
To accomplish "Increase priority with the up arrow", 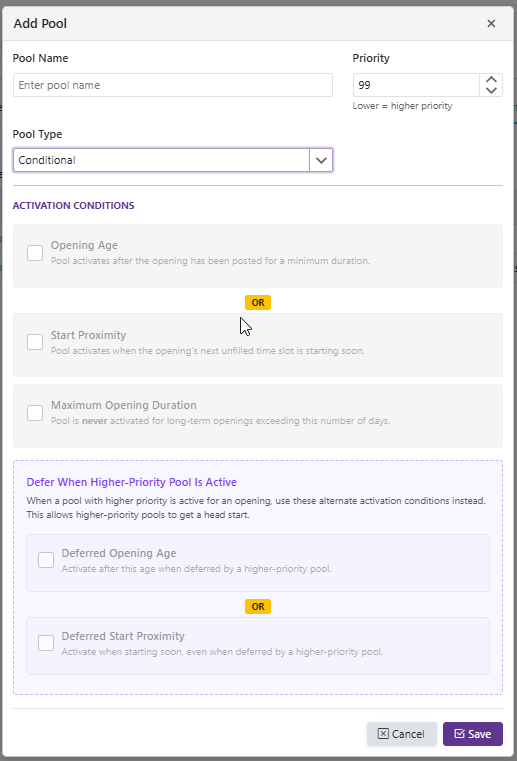I will click(491, 80).
